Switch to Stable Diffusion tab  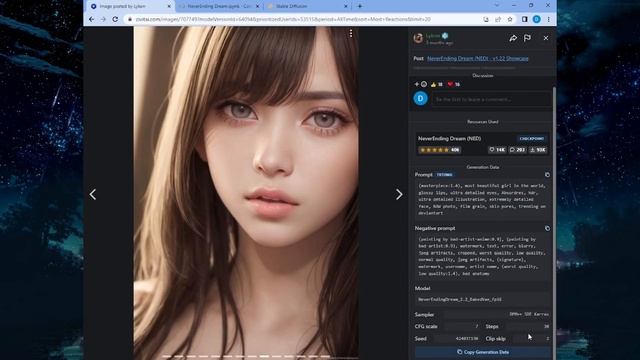307,6
